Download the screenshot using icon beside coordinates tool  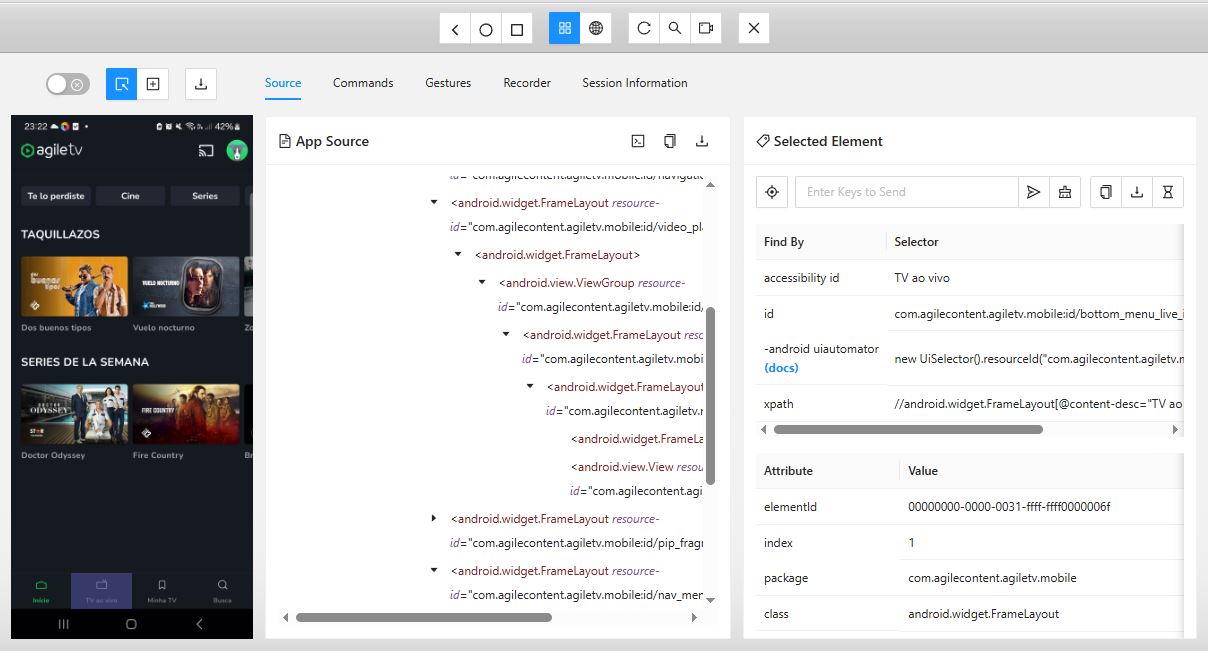(x=200, y=84)
